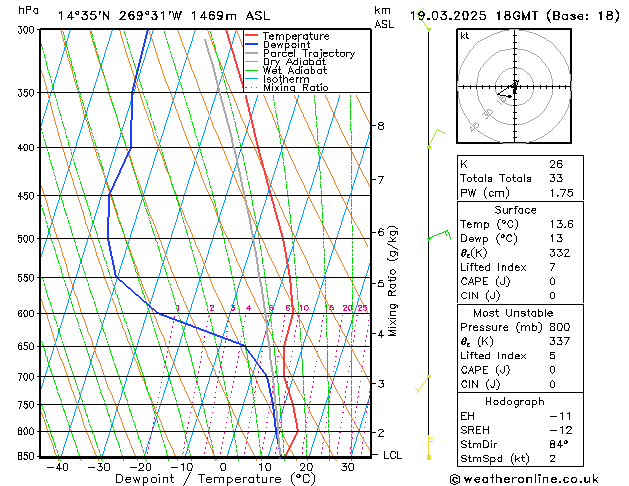Viewport: 629px width, 486px height.
Task: Click the 850 hPa pressure level label
Action: tap(28, 456)
